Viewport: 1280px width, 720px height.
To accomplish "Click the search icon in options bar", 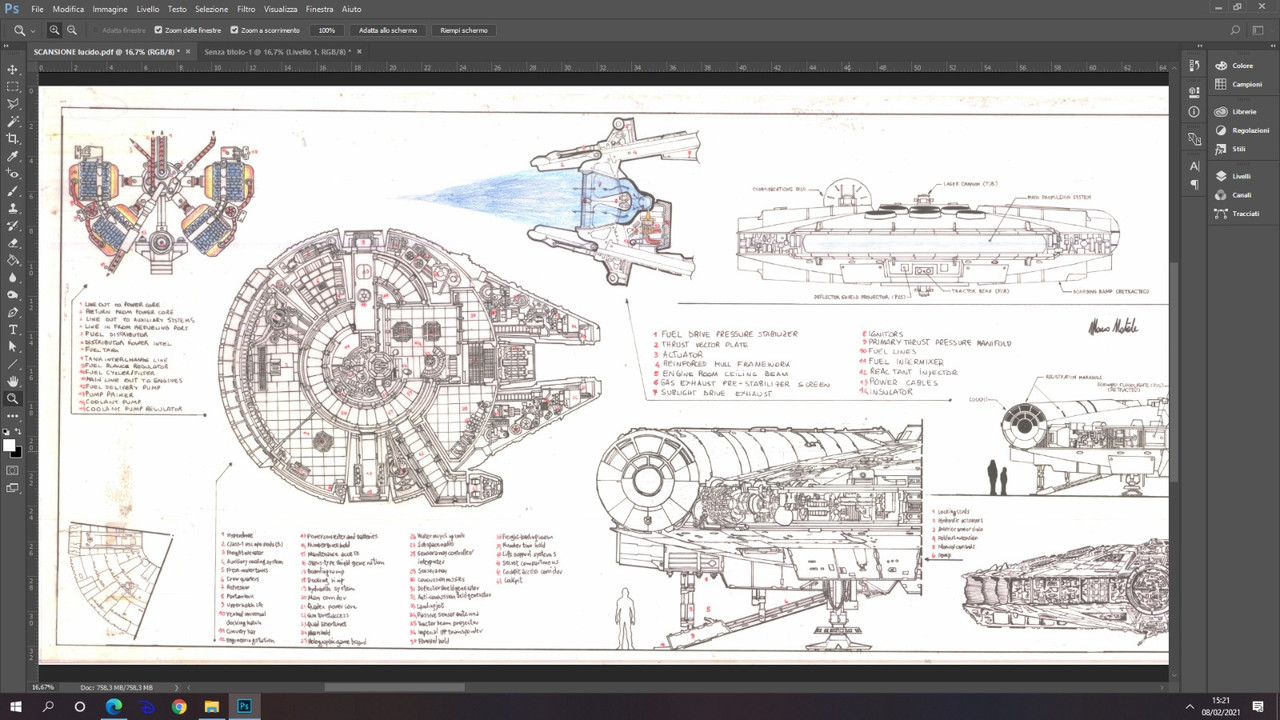I will point(1235,30).
